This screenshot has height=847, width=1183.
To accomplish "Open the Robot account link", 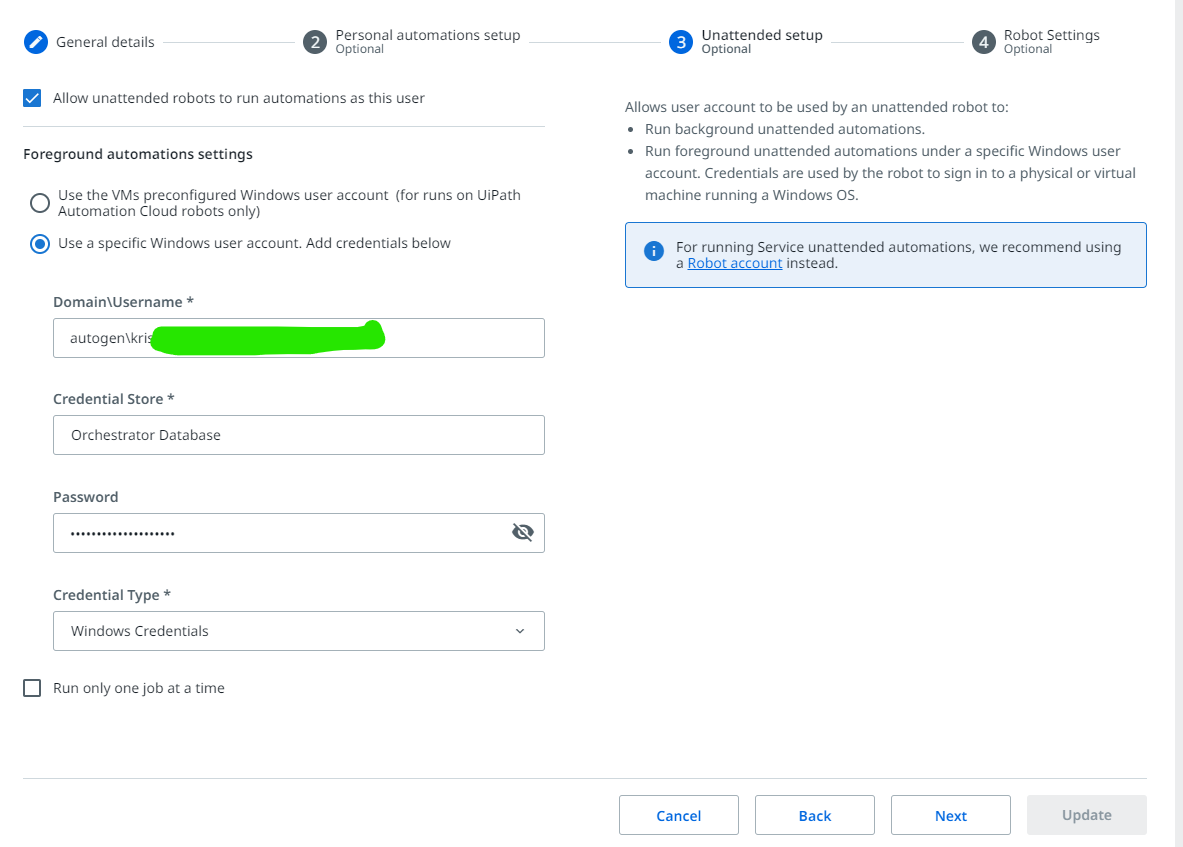I will click(x=734, y=264).
